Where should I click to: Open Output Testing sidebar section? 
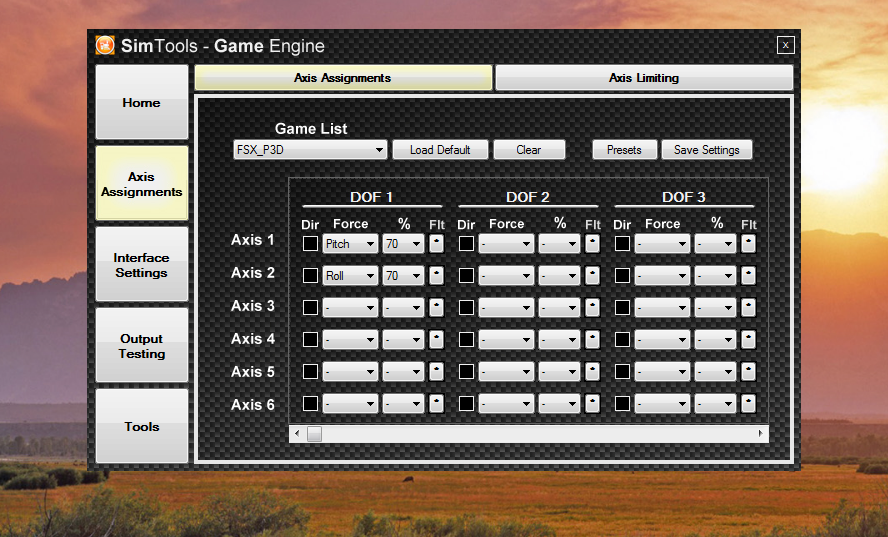coord(142,346)
